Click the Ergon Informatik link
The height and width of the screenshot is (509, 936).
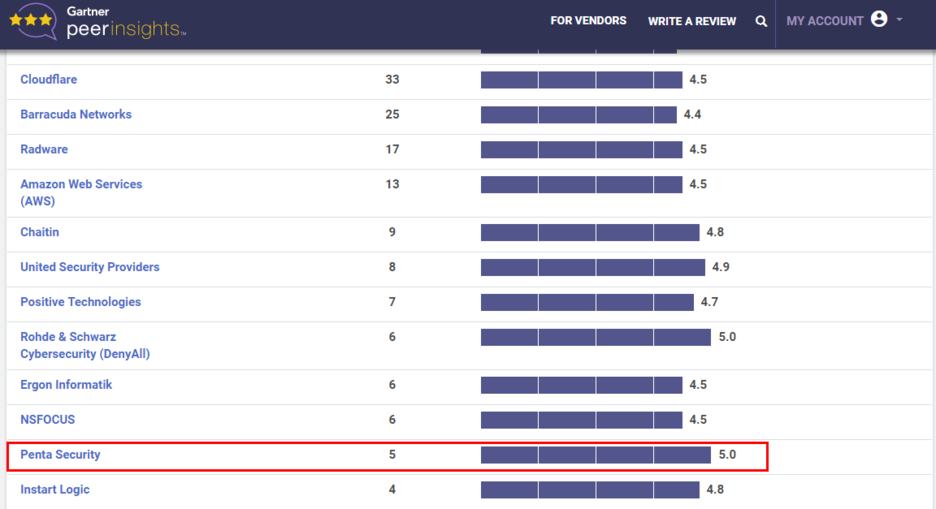pyautogui.click(x=66, y=385)
